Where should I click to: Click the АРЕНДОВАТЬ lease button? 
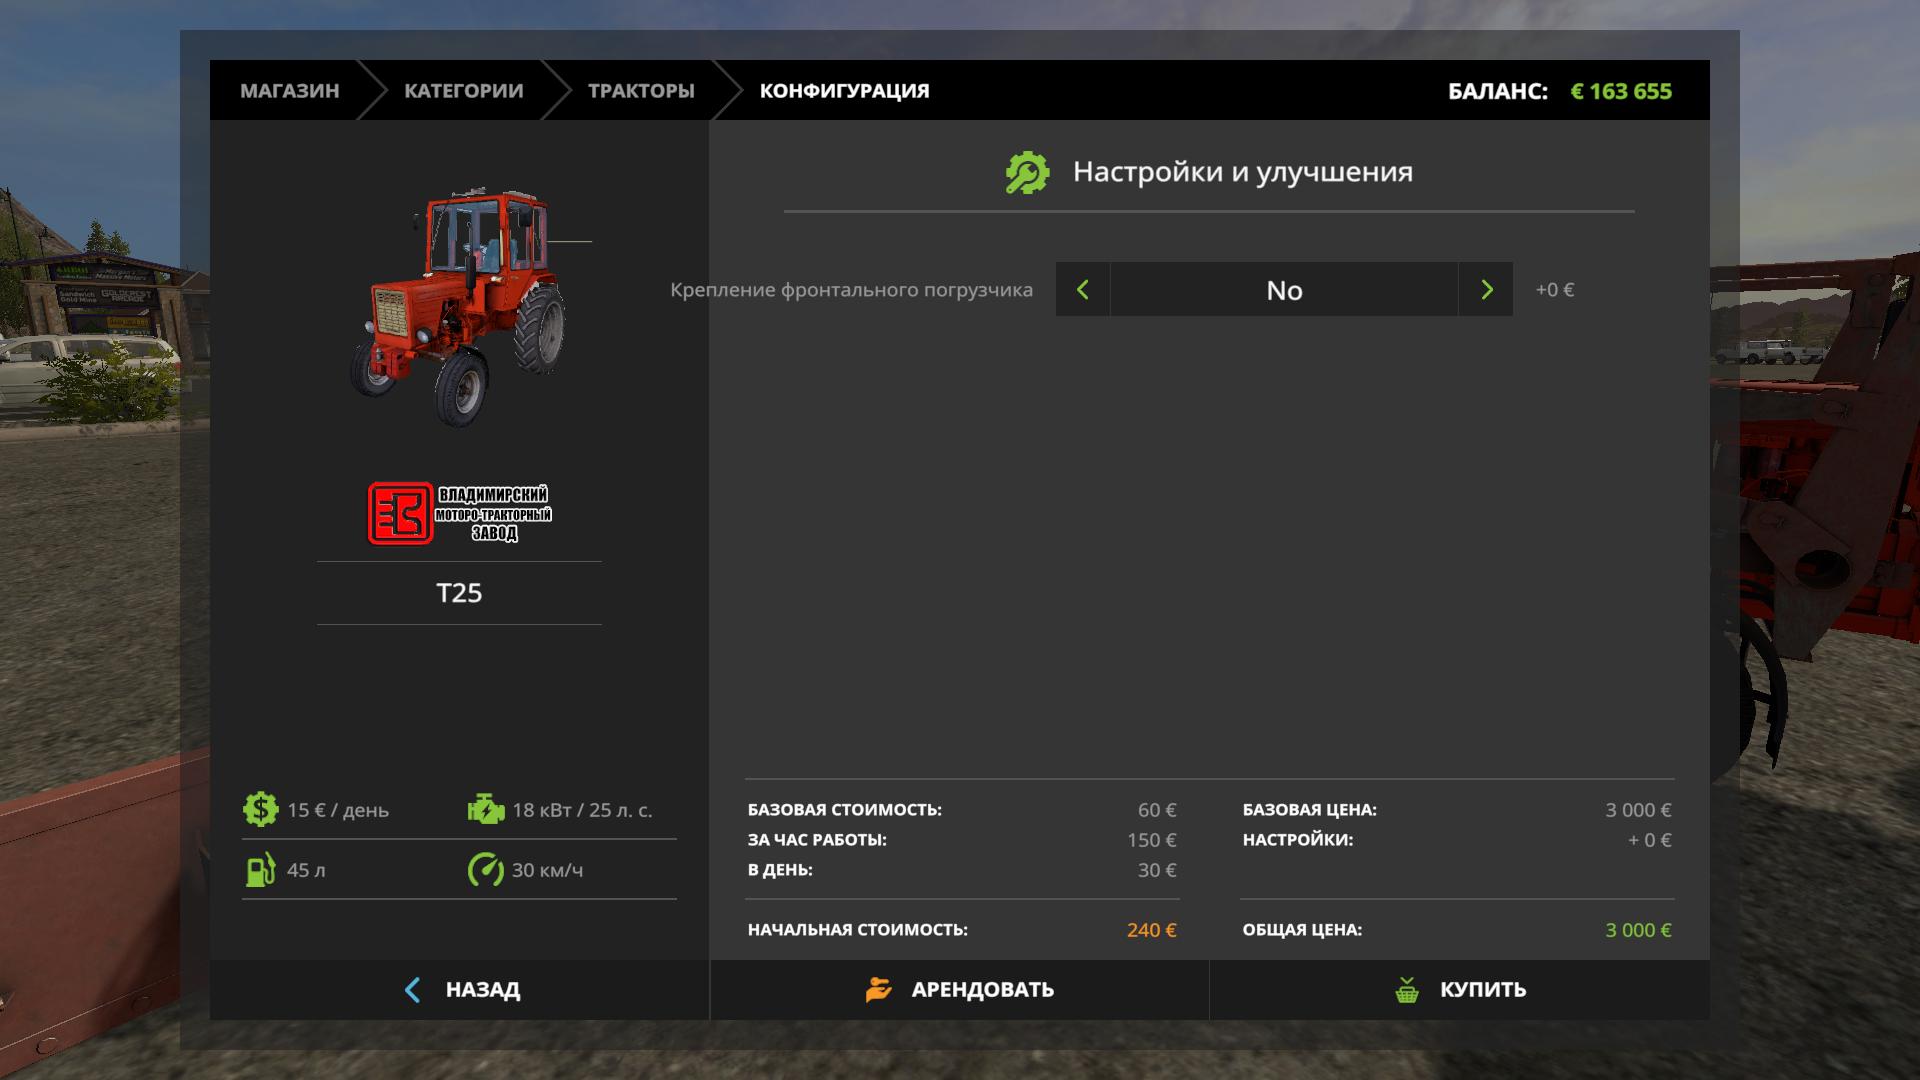click(x=960, y=990)
